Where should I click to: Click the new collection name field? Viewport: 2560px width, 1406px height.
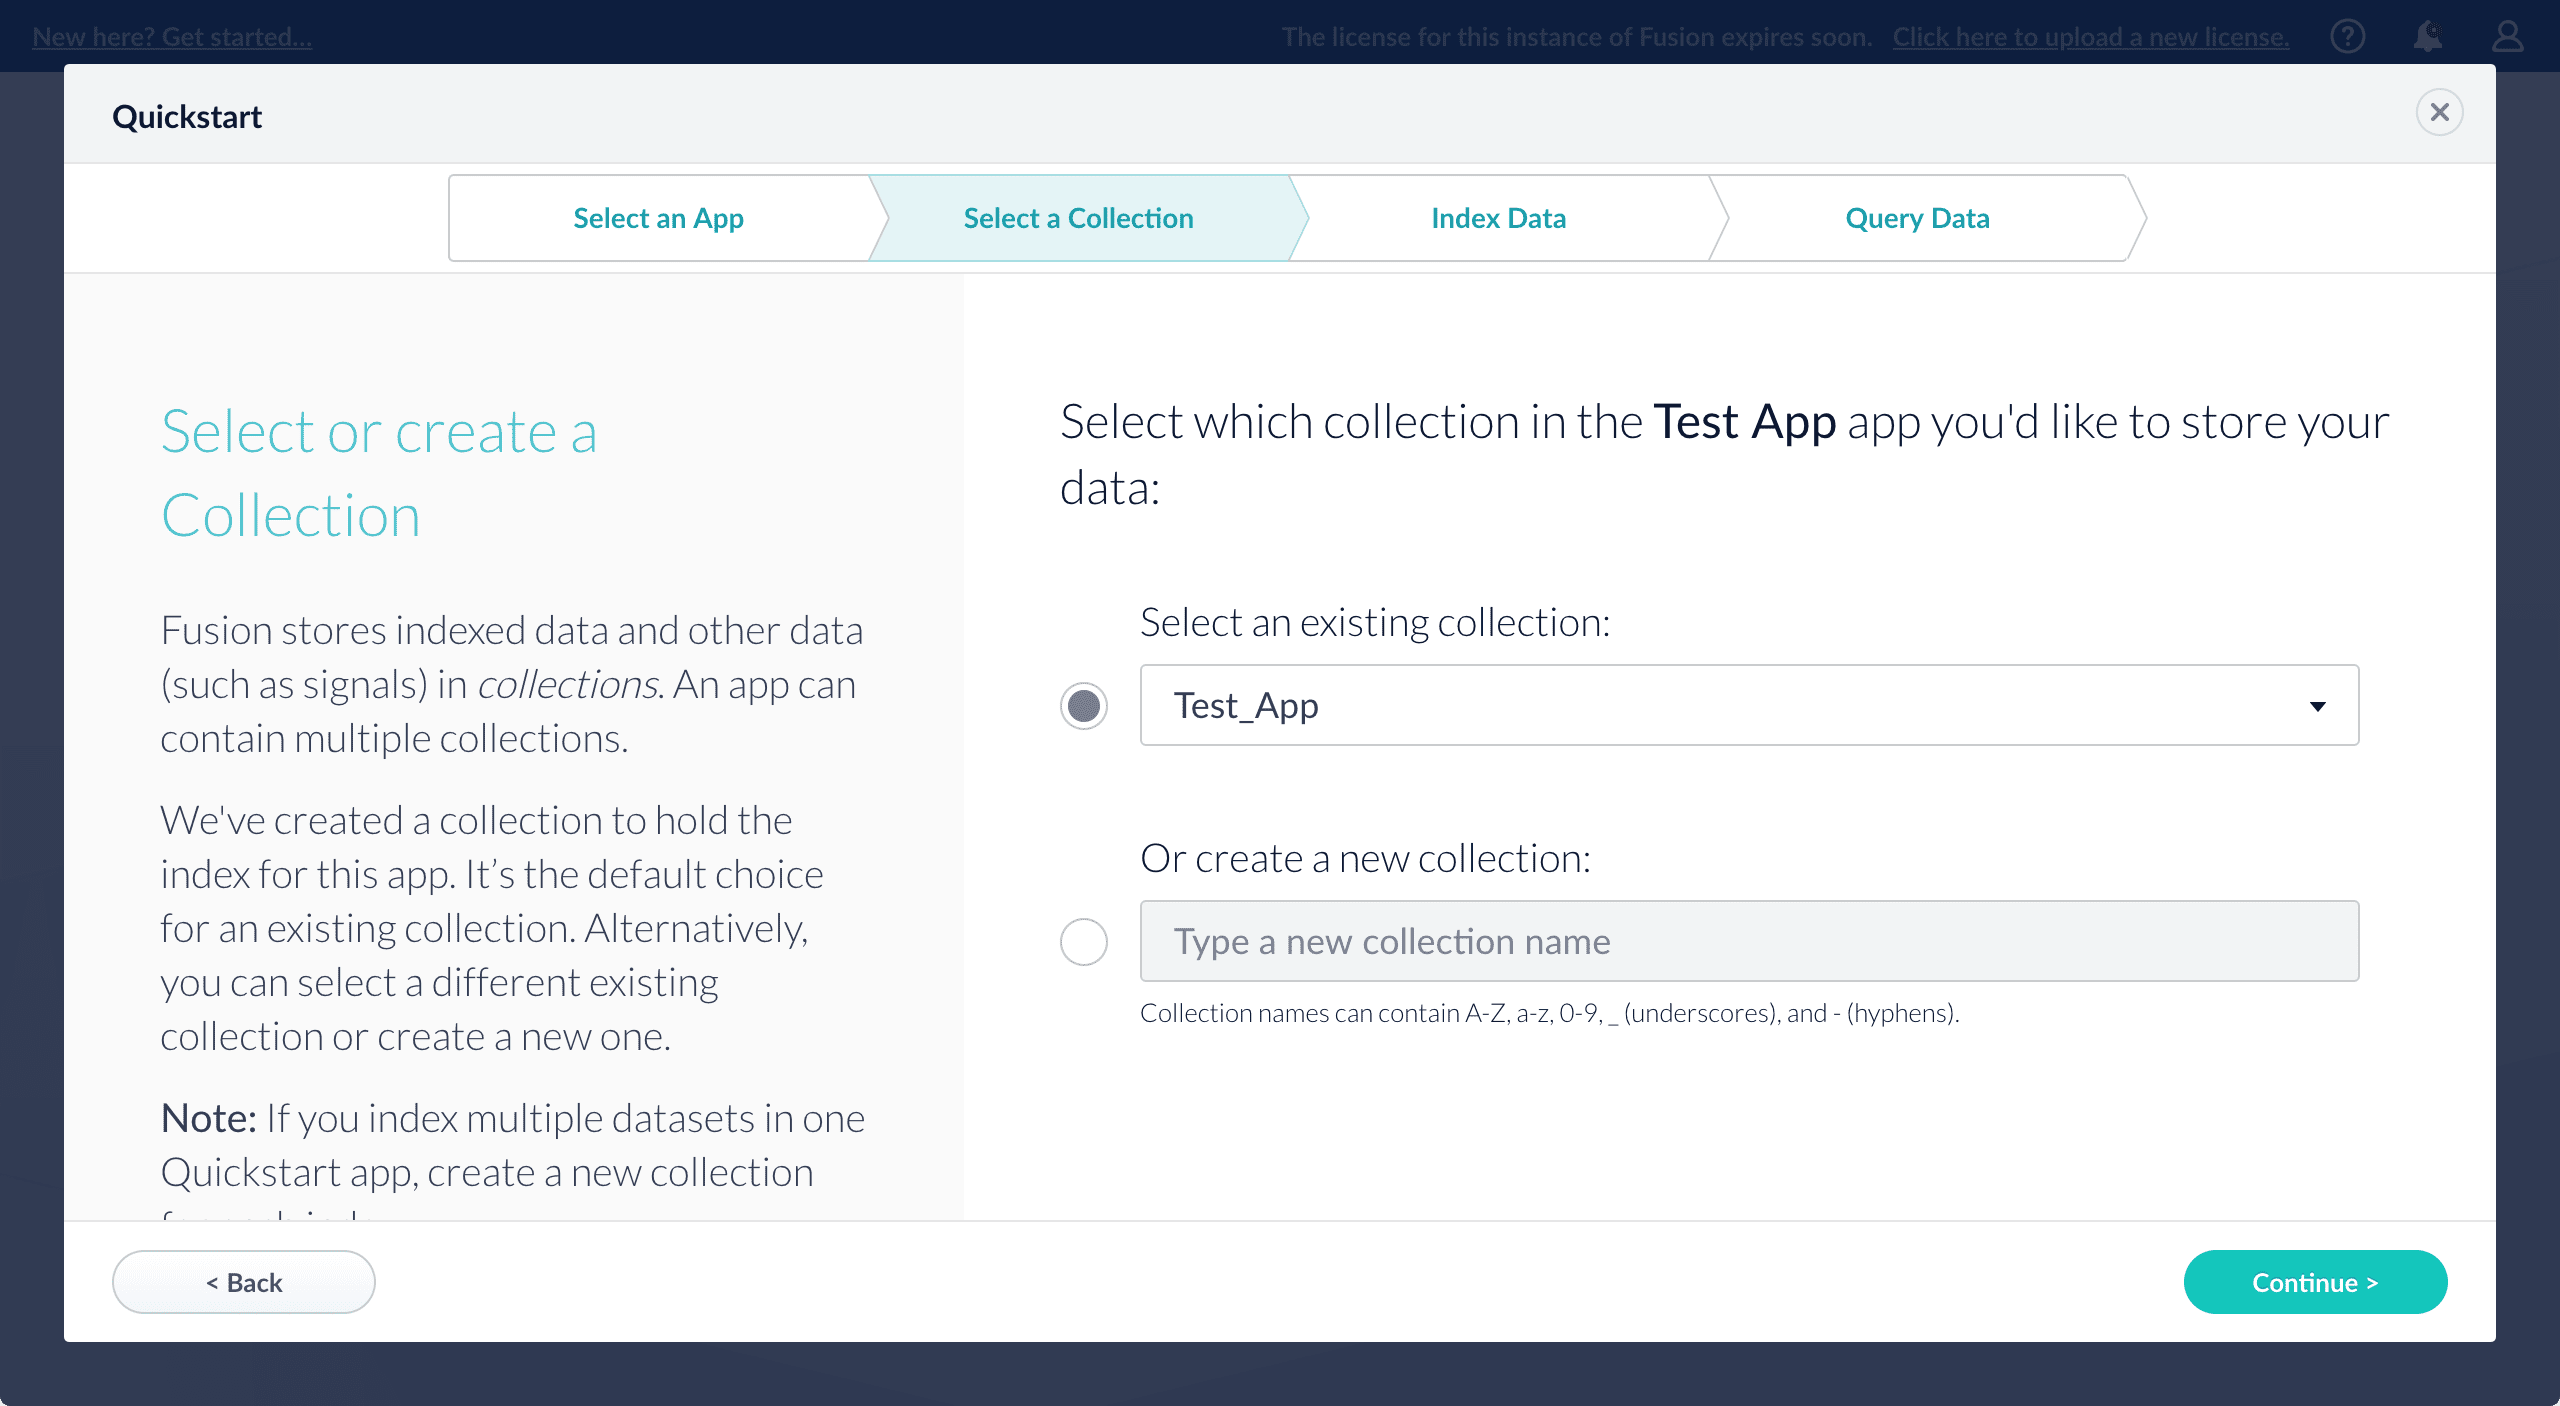coord(1748,942)
